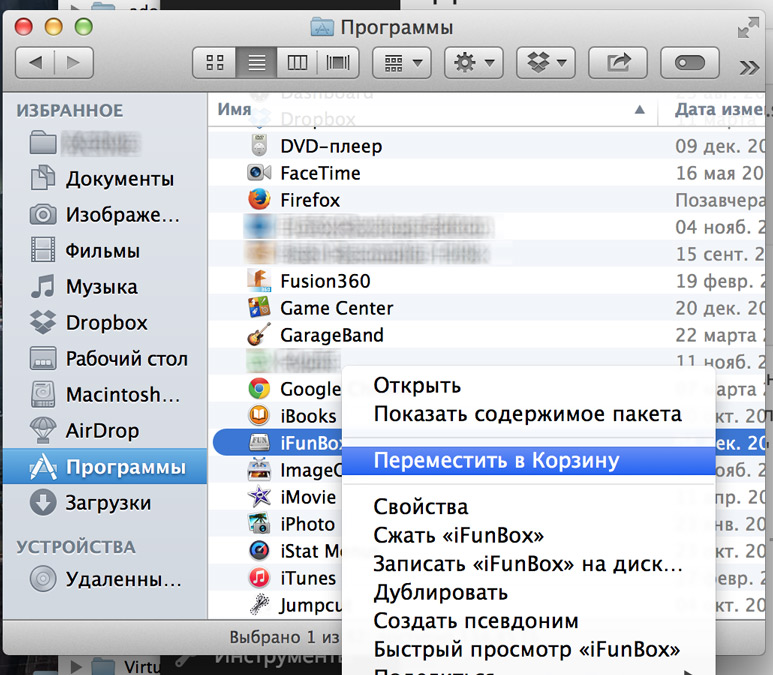The width and height of the screenshot is (773, 675).
Task: Switch to icon view mode
Action: 215,63
